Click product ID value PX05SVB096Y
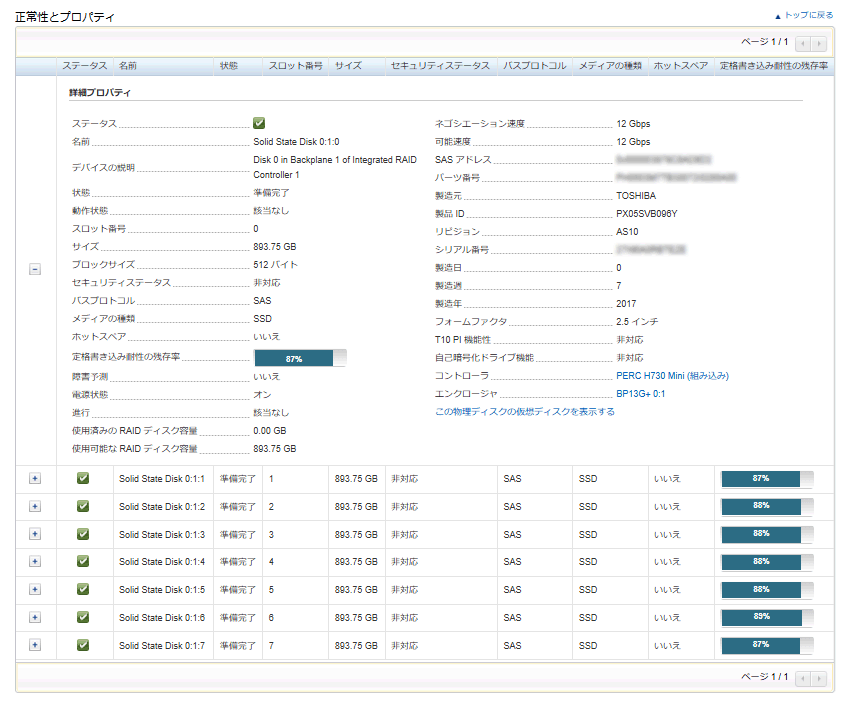Screen dimensions: 844x707 [x=646, y=214]
